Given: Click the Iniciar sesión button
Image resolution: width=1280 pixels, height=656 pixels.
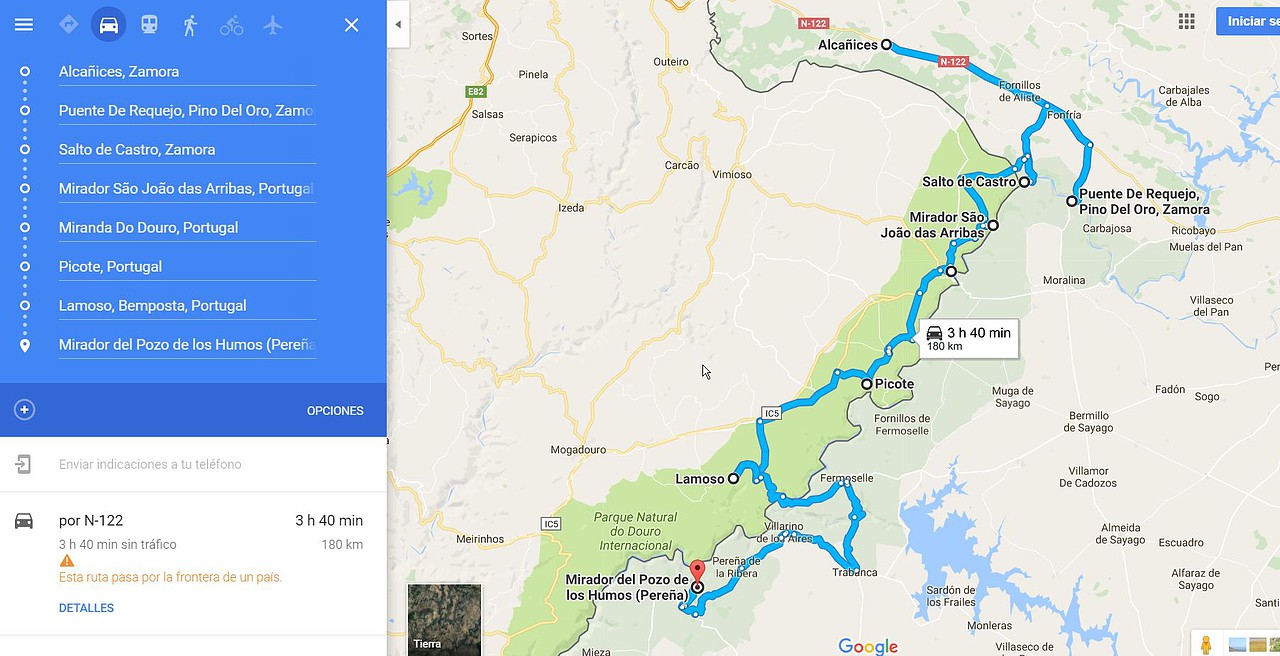Looking at the screenshot, I should (1248, 21).
